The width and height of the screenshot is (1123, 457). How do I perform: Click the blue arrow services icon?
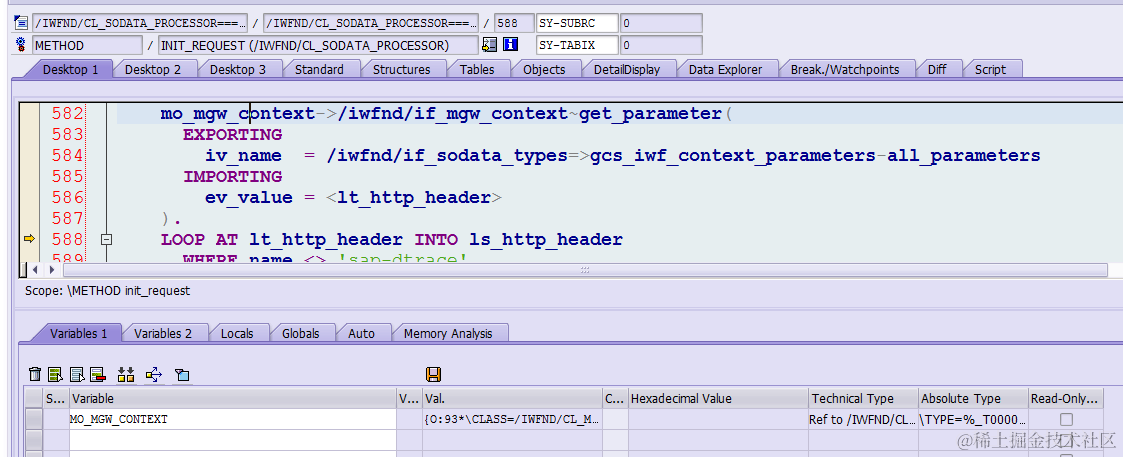point(154,374)
